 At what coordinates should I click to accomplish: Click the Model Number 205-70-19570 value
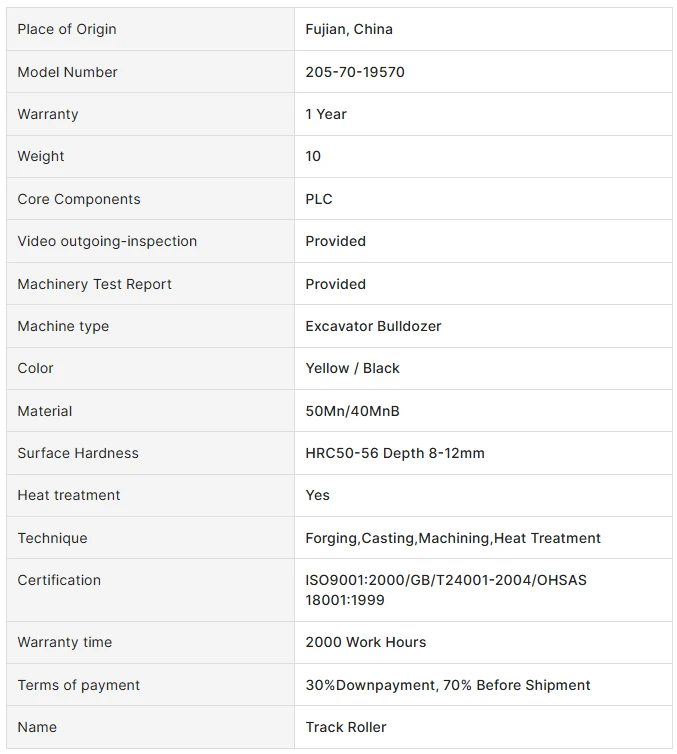coord(355,72)
